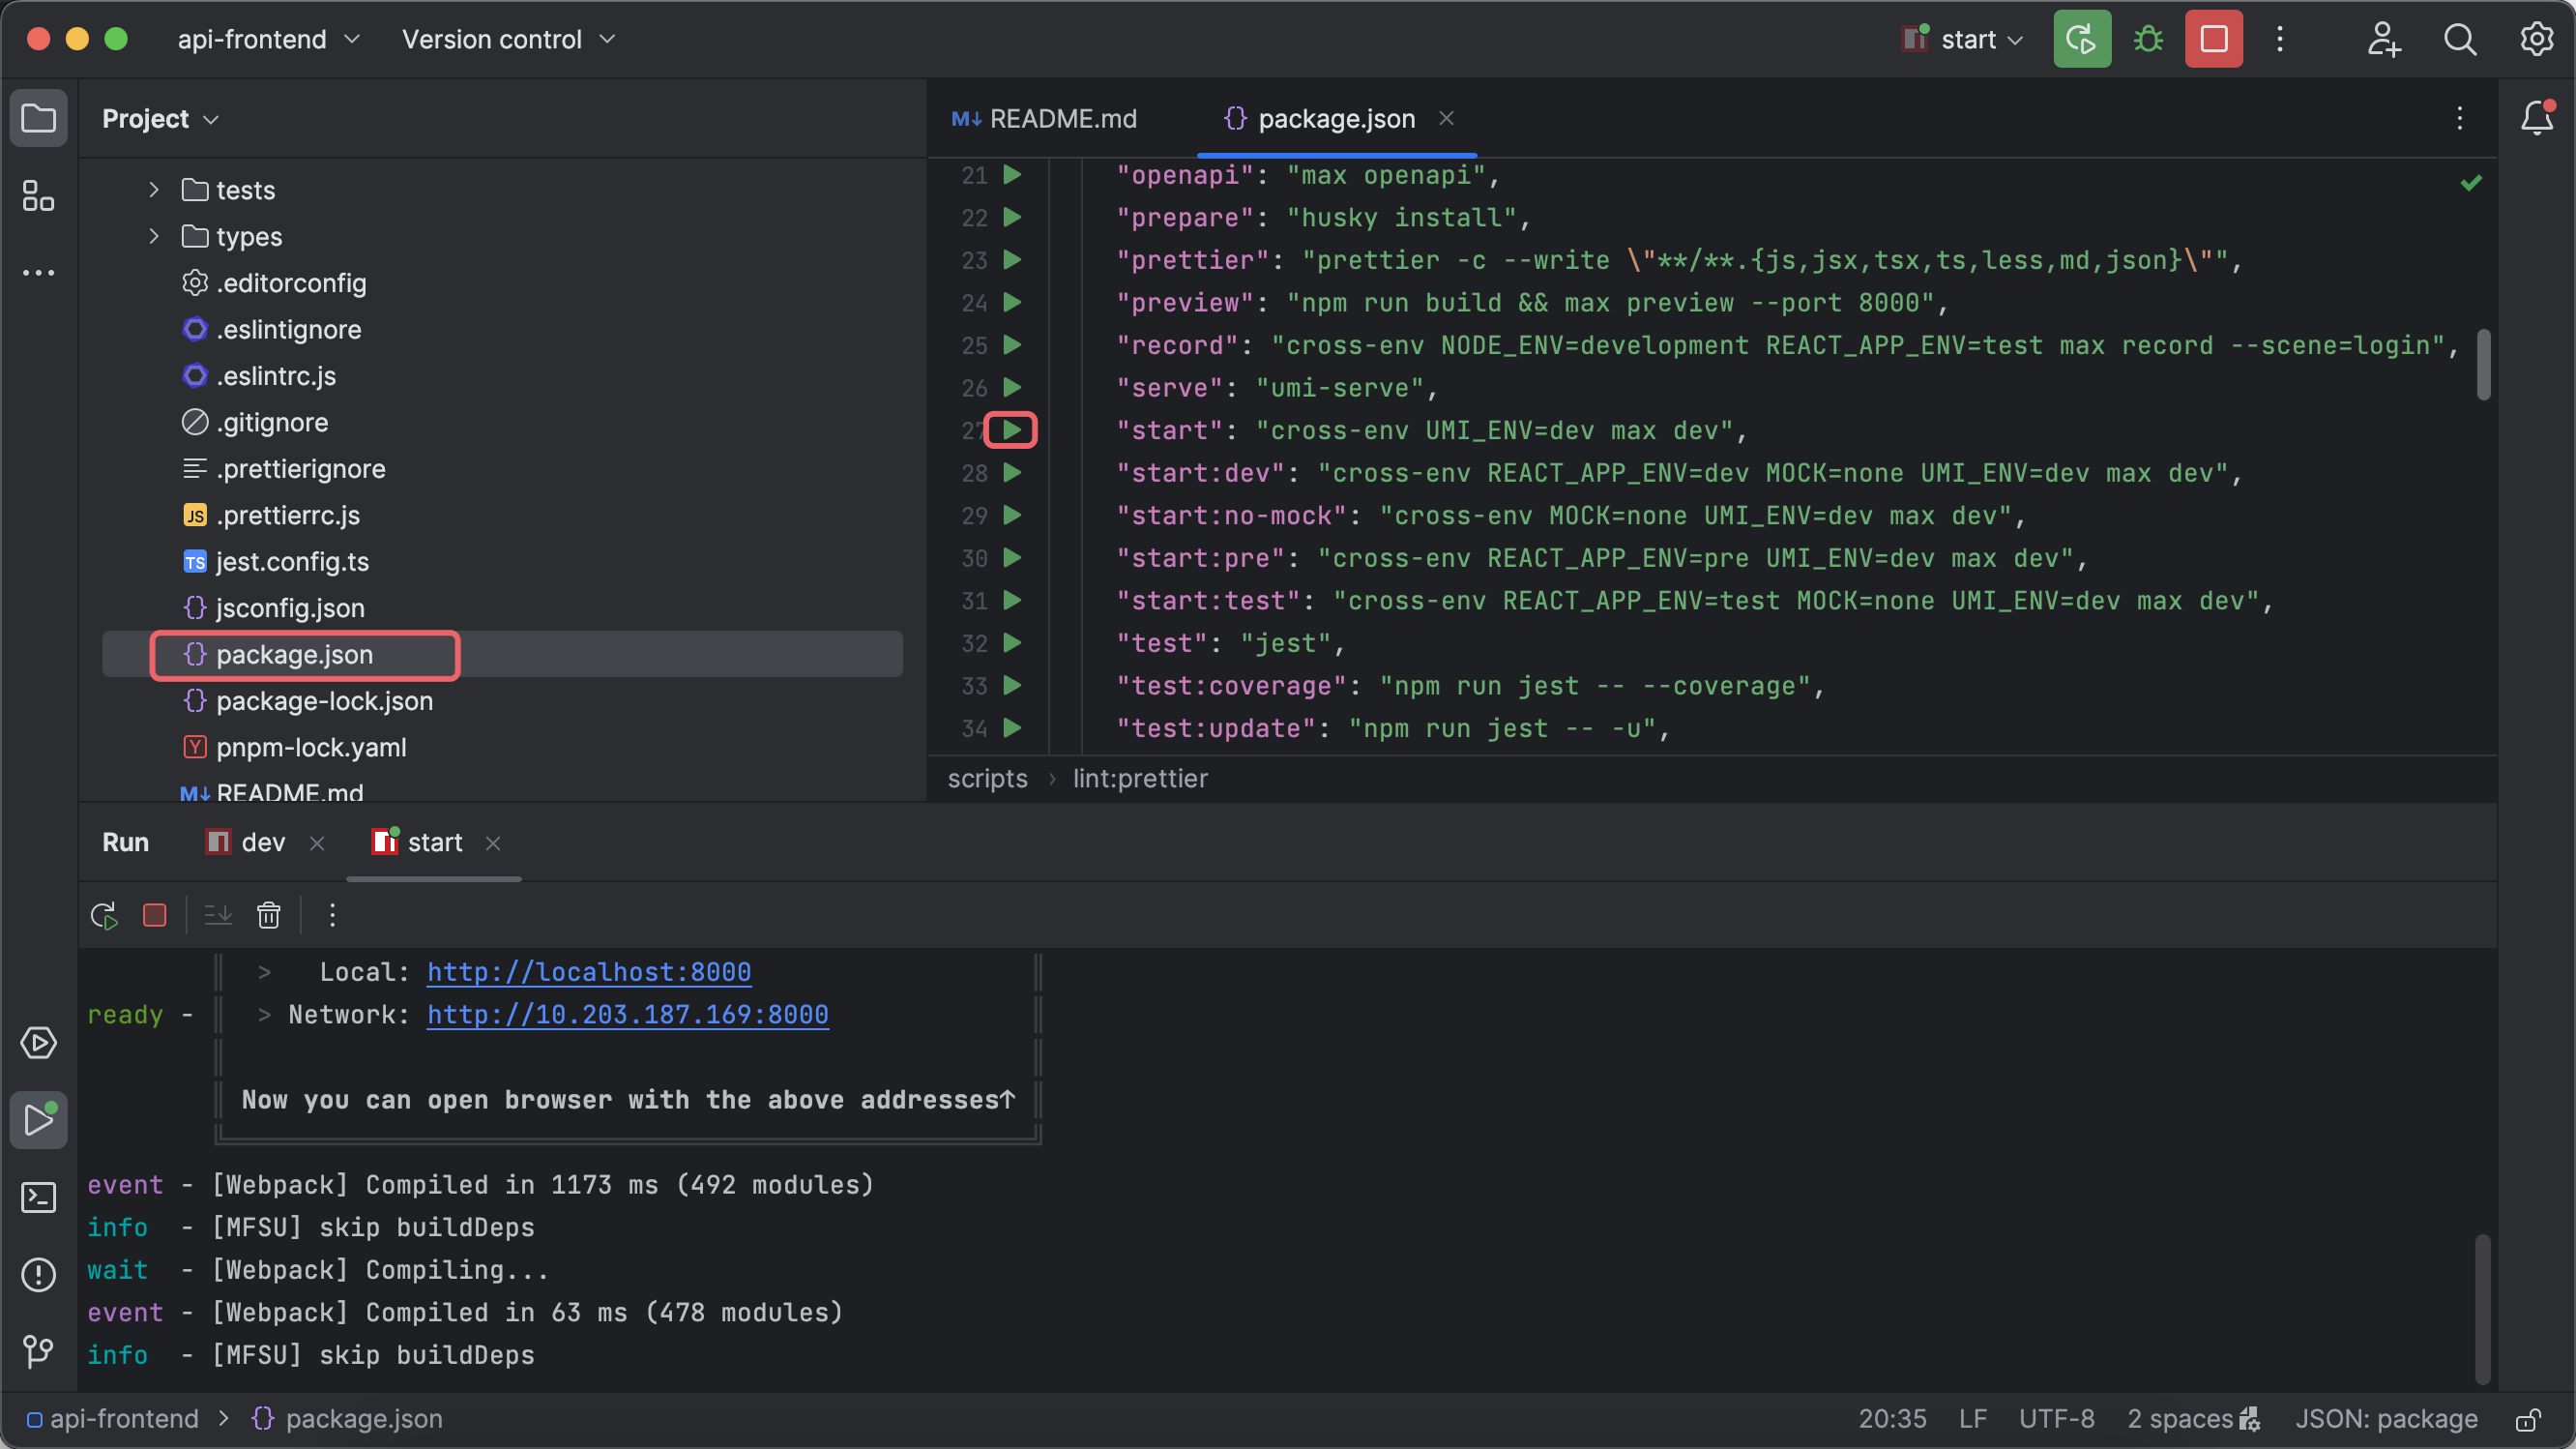Open editor tabs options menu
Image resolution: width=2576 pixels, height=1449 pixels.
(x=2459, y=118)
